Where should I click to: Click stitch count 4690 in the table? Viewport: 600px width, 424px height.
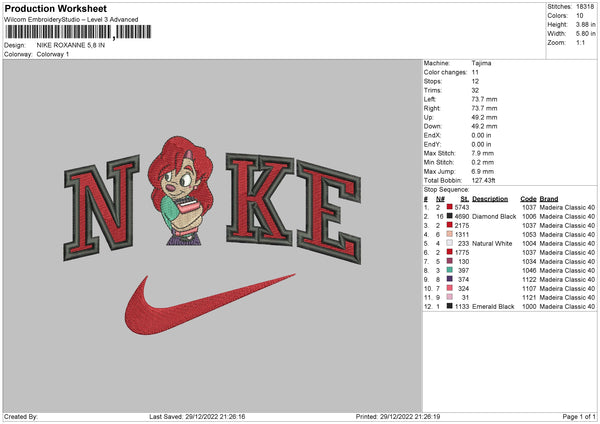tap(461, 217)
